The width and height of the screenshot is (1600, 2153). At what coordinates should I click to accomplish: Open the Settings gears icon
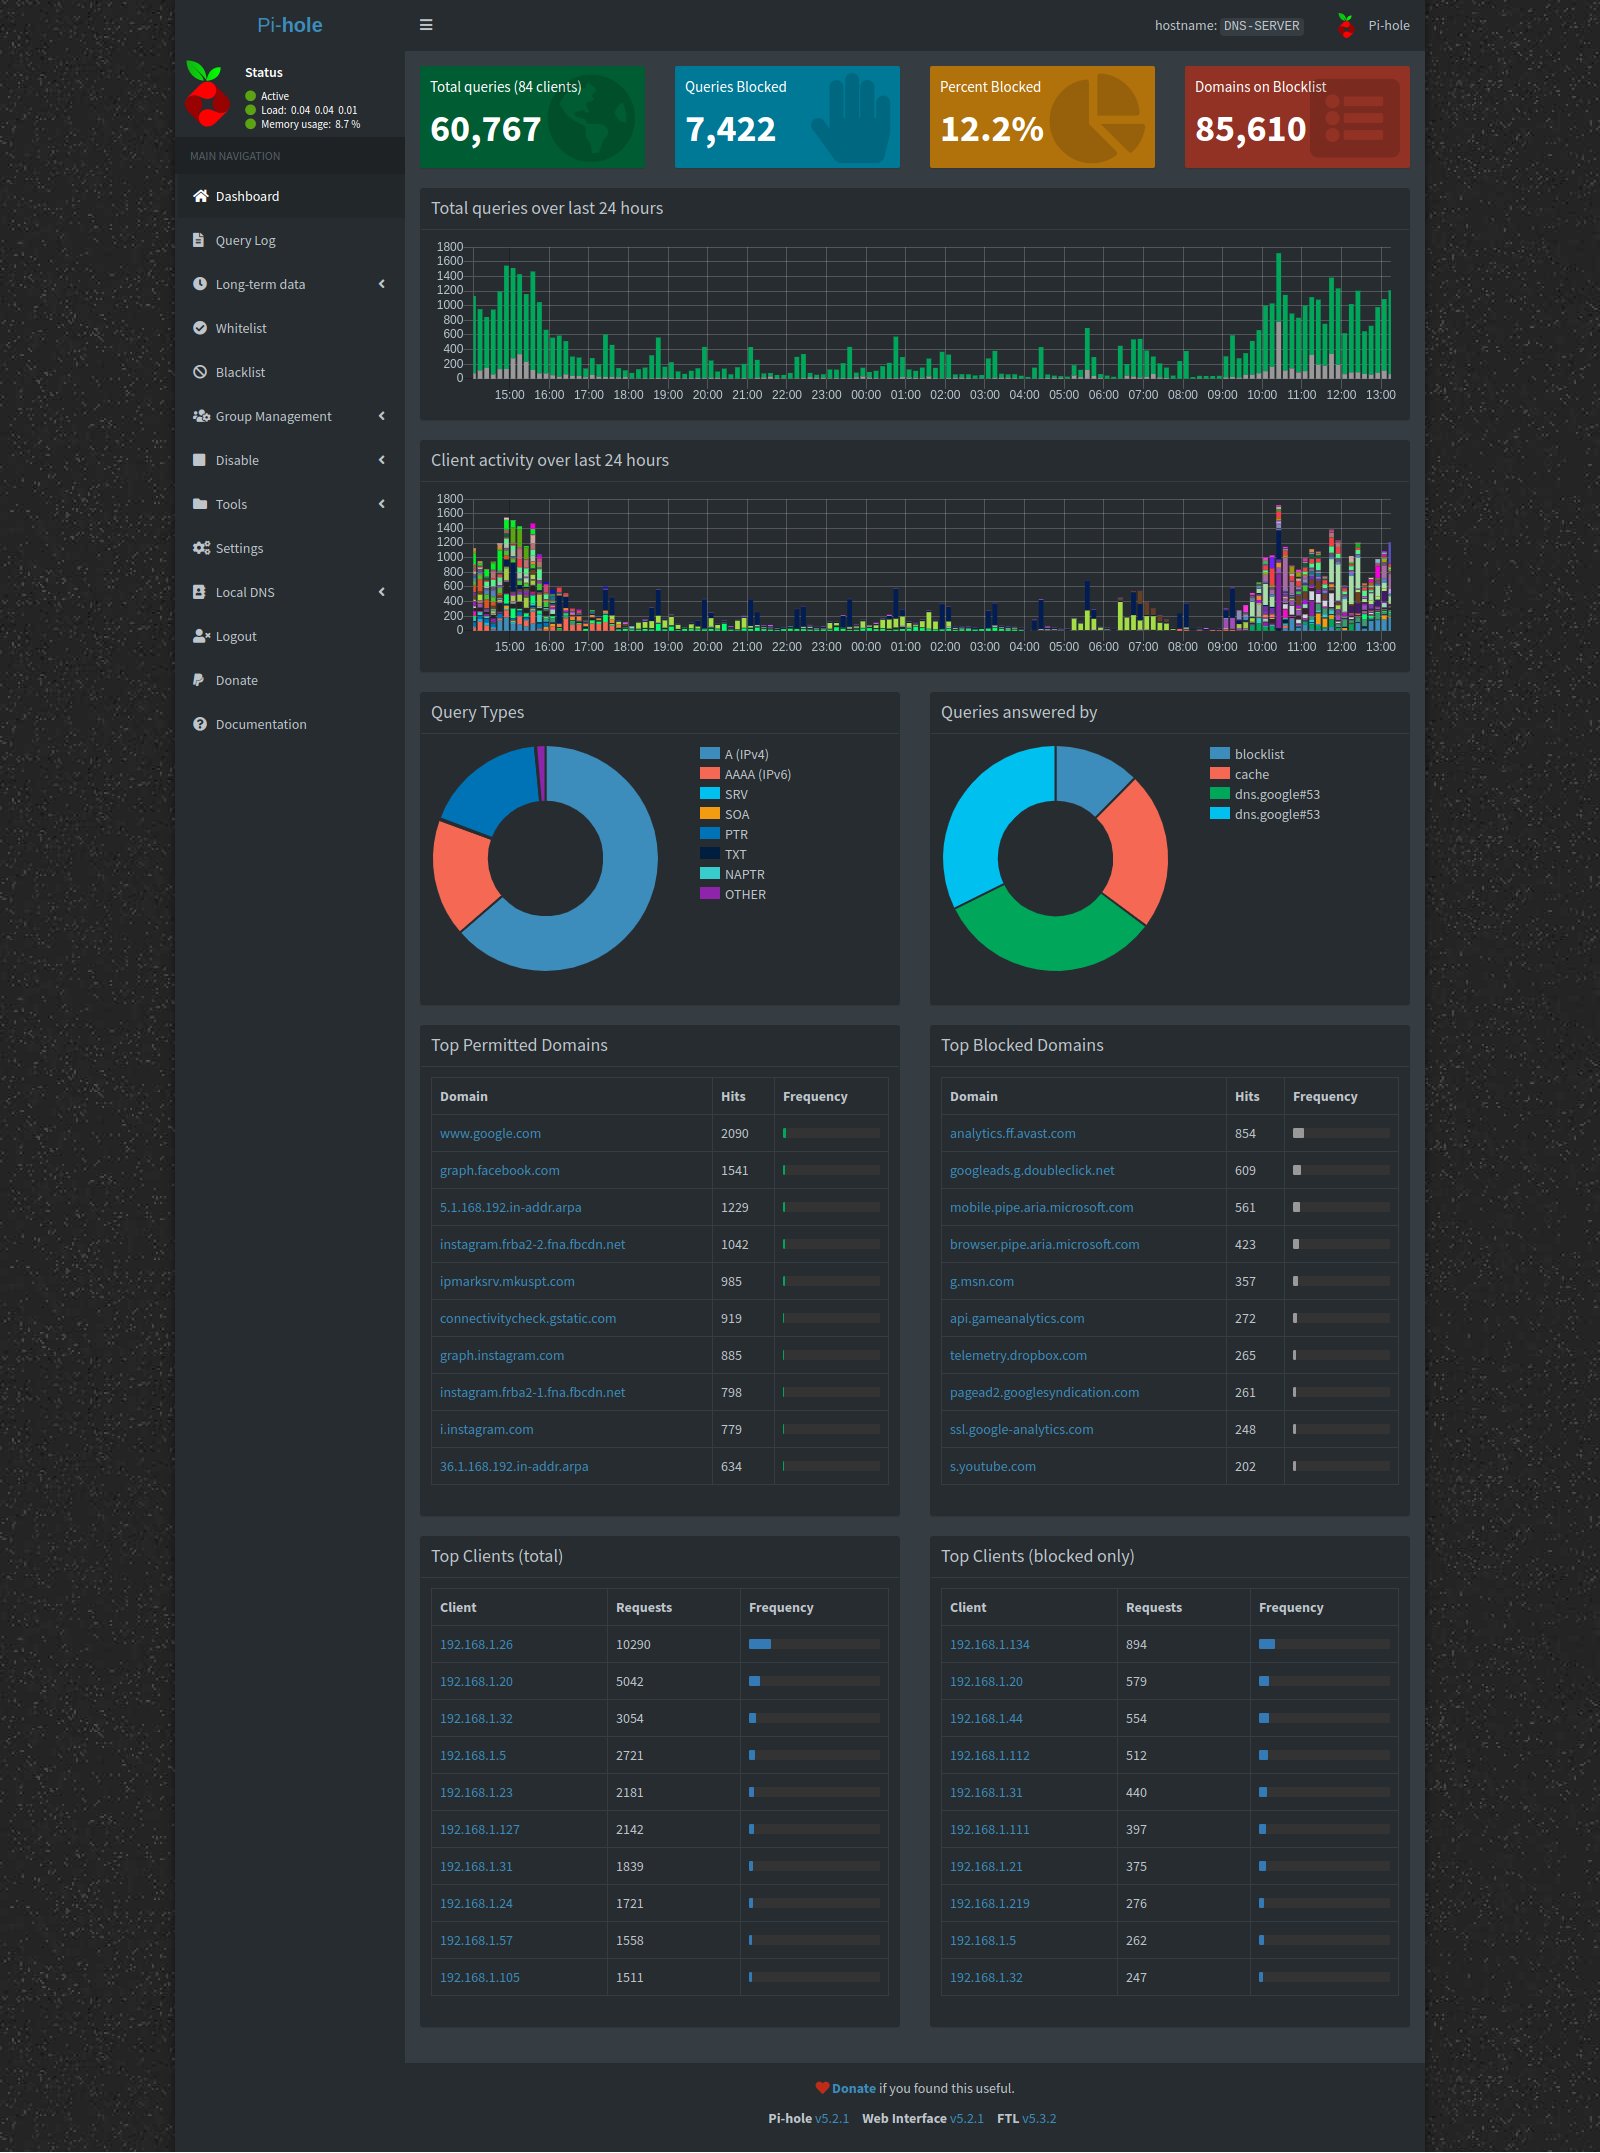pos(201,548)
